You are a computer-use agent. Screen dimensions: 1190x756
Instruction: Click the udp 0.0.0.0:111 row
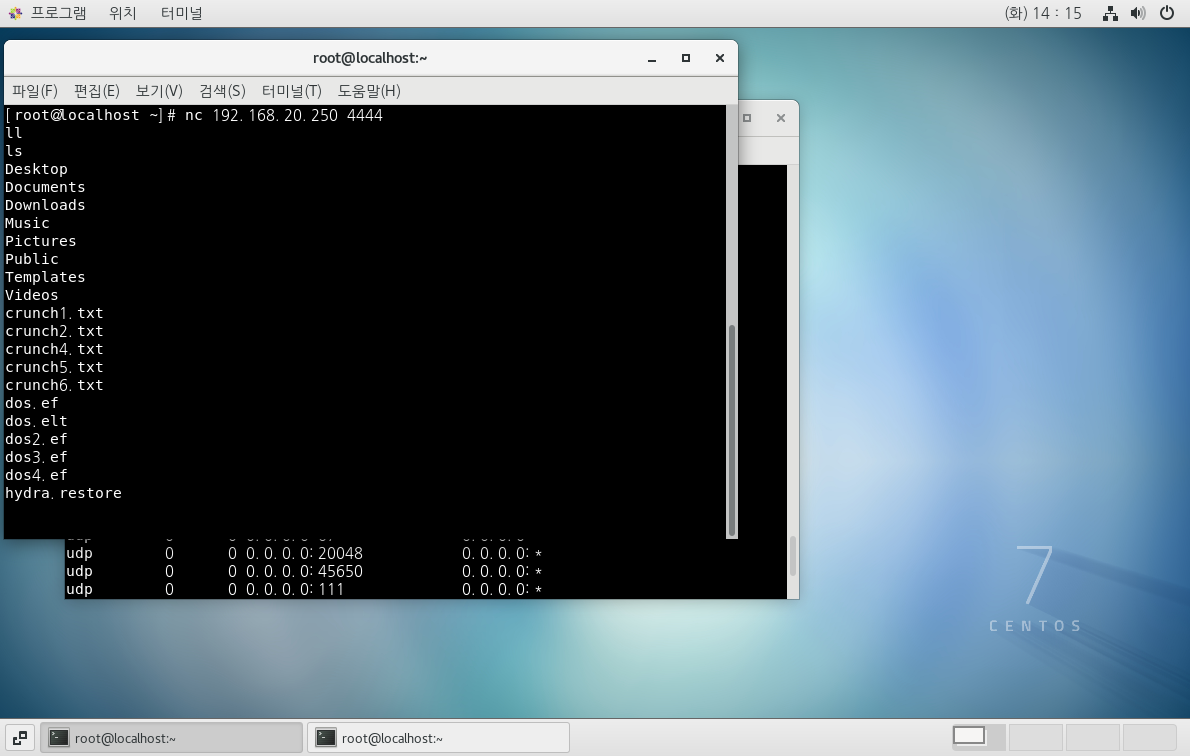304,590
